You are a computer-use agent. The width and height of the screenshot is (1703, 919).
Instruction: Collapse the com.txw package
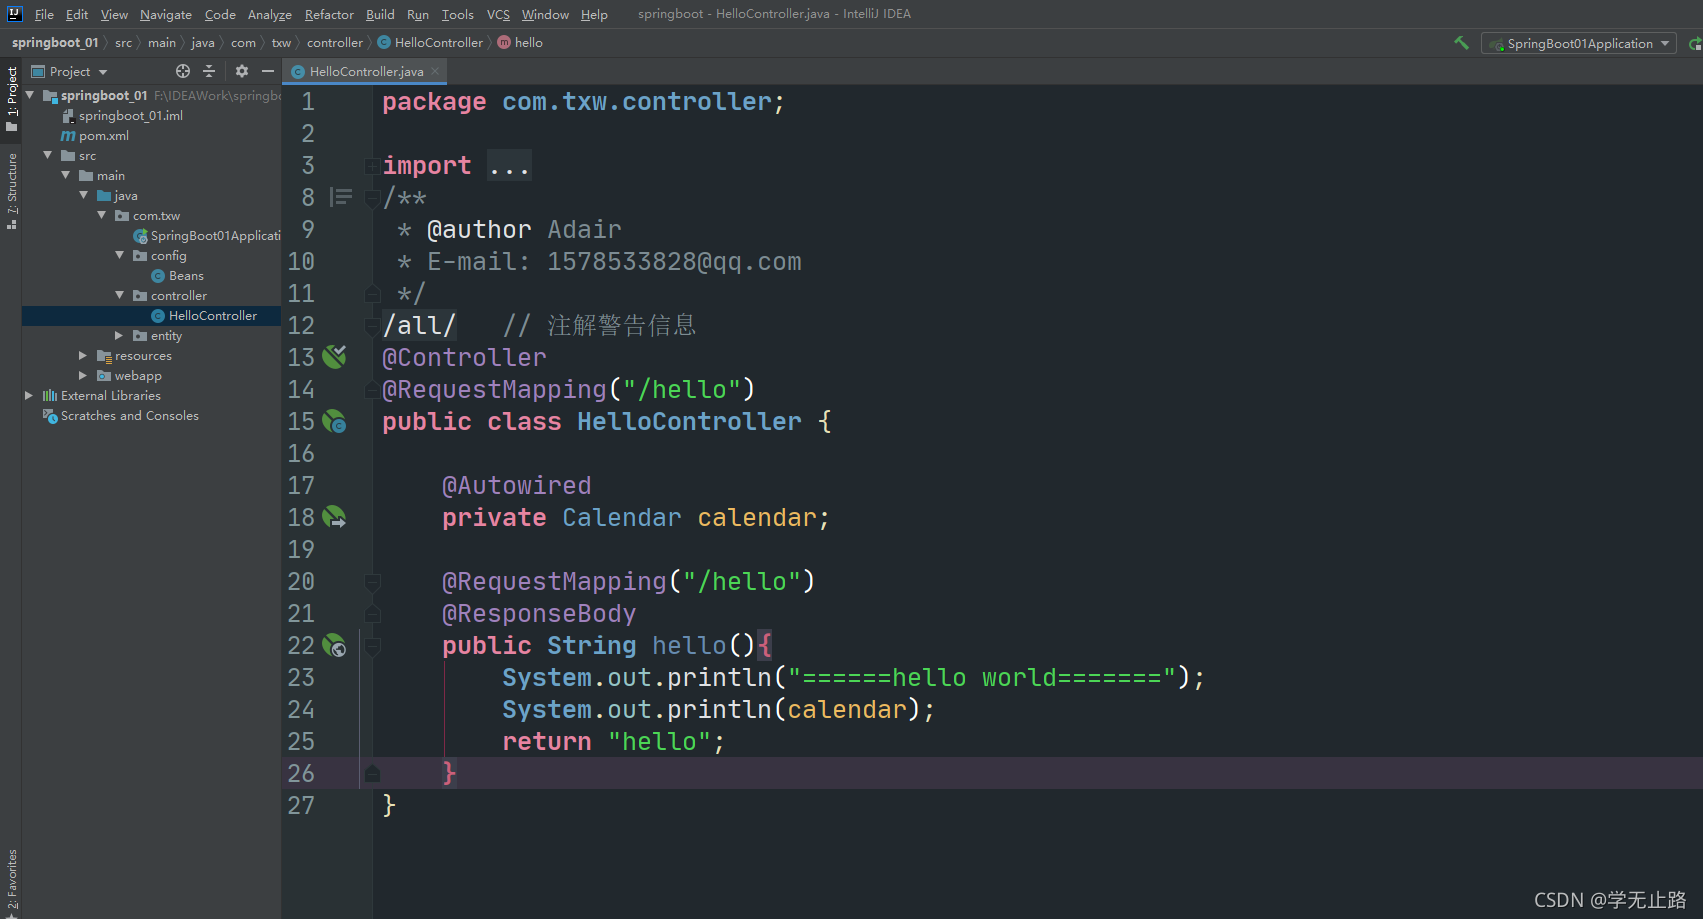[x=102, y=215]
